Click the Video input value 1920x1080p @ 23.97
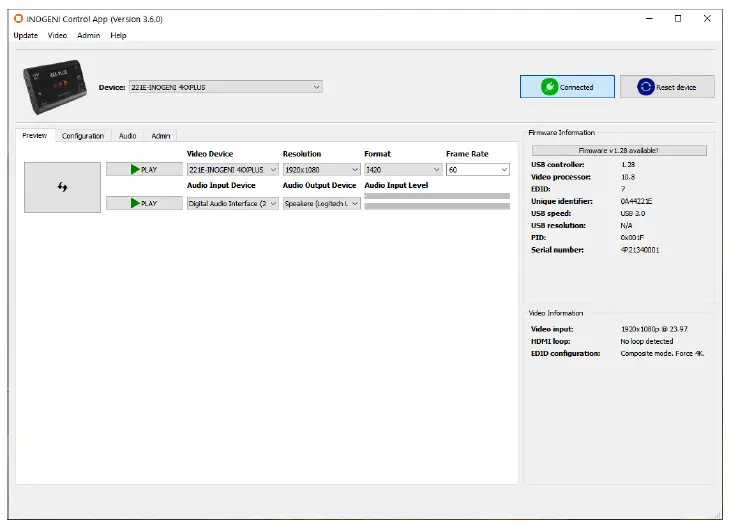 [x=654, y=329]
